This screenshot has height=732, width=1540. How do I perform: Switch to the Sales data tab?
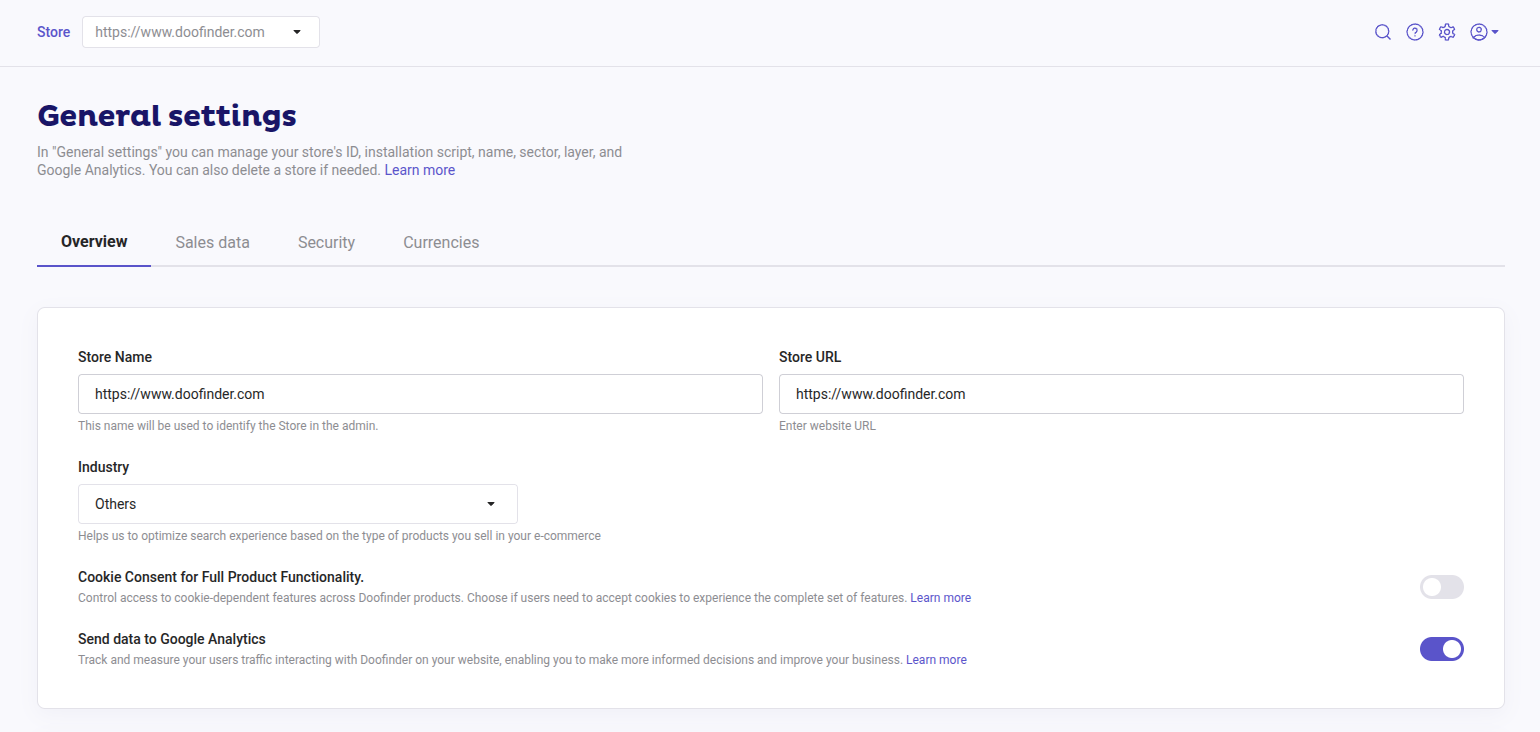click(212, 242)
